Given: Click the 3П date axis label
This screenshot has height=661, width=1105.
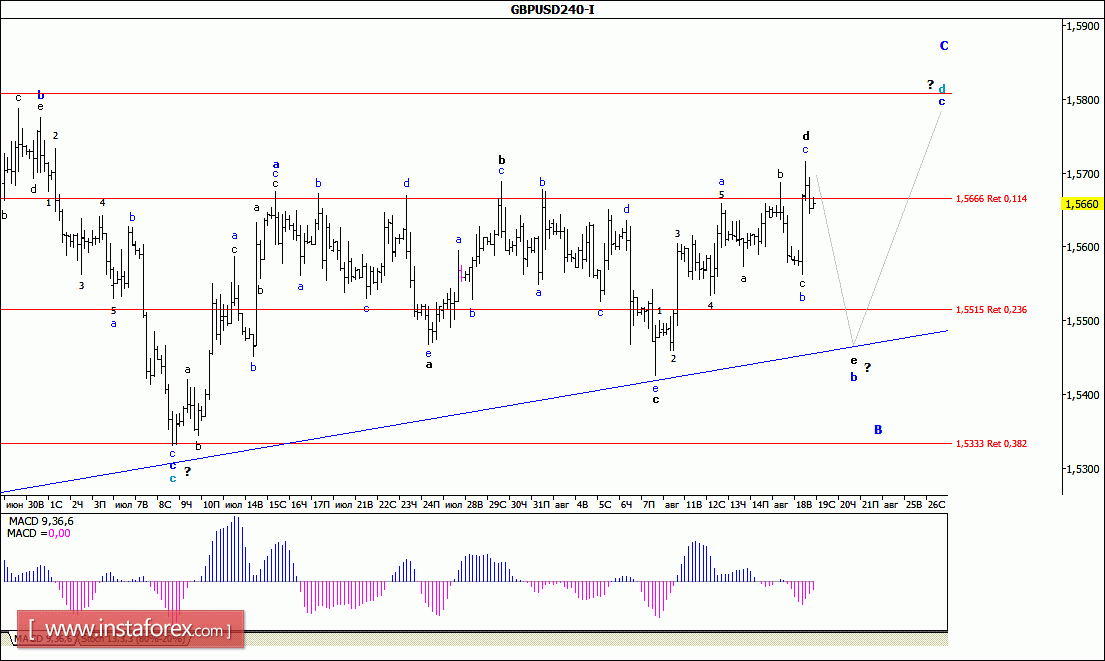Looking at the screenshot, I should 100,505.
